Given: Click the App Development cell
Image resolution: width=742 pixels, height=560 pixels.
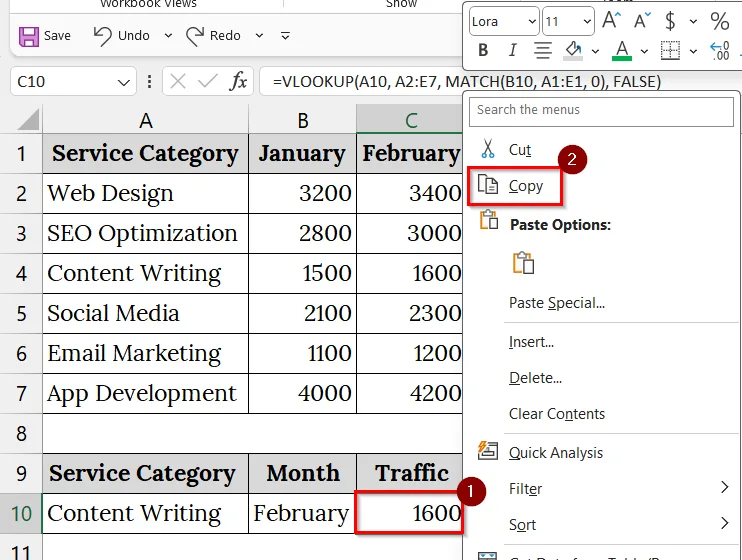Looking at the screenshot, I should point(145,393).
